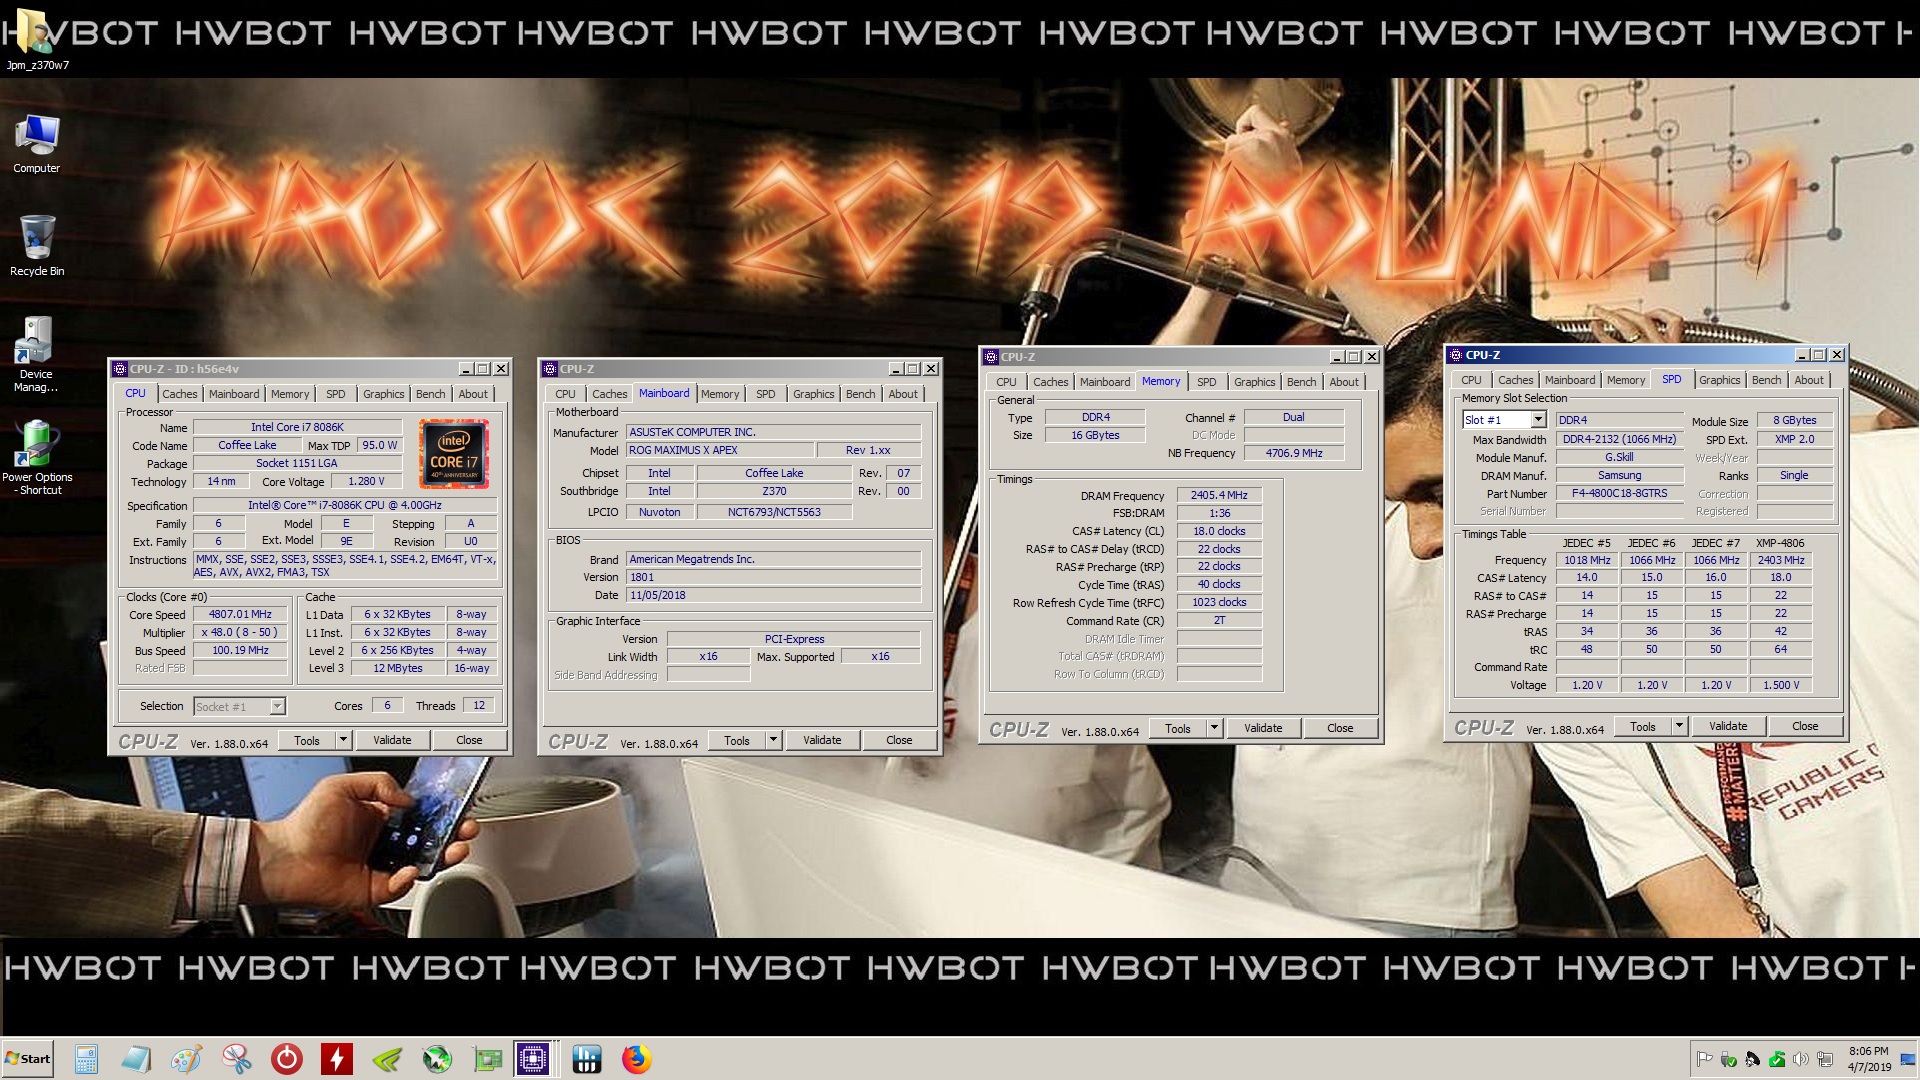Click Close button in the SPD window
Screen dimensions: 1920x1080
1805,726
